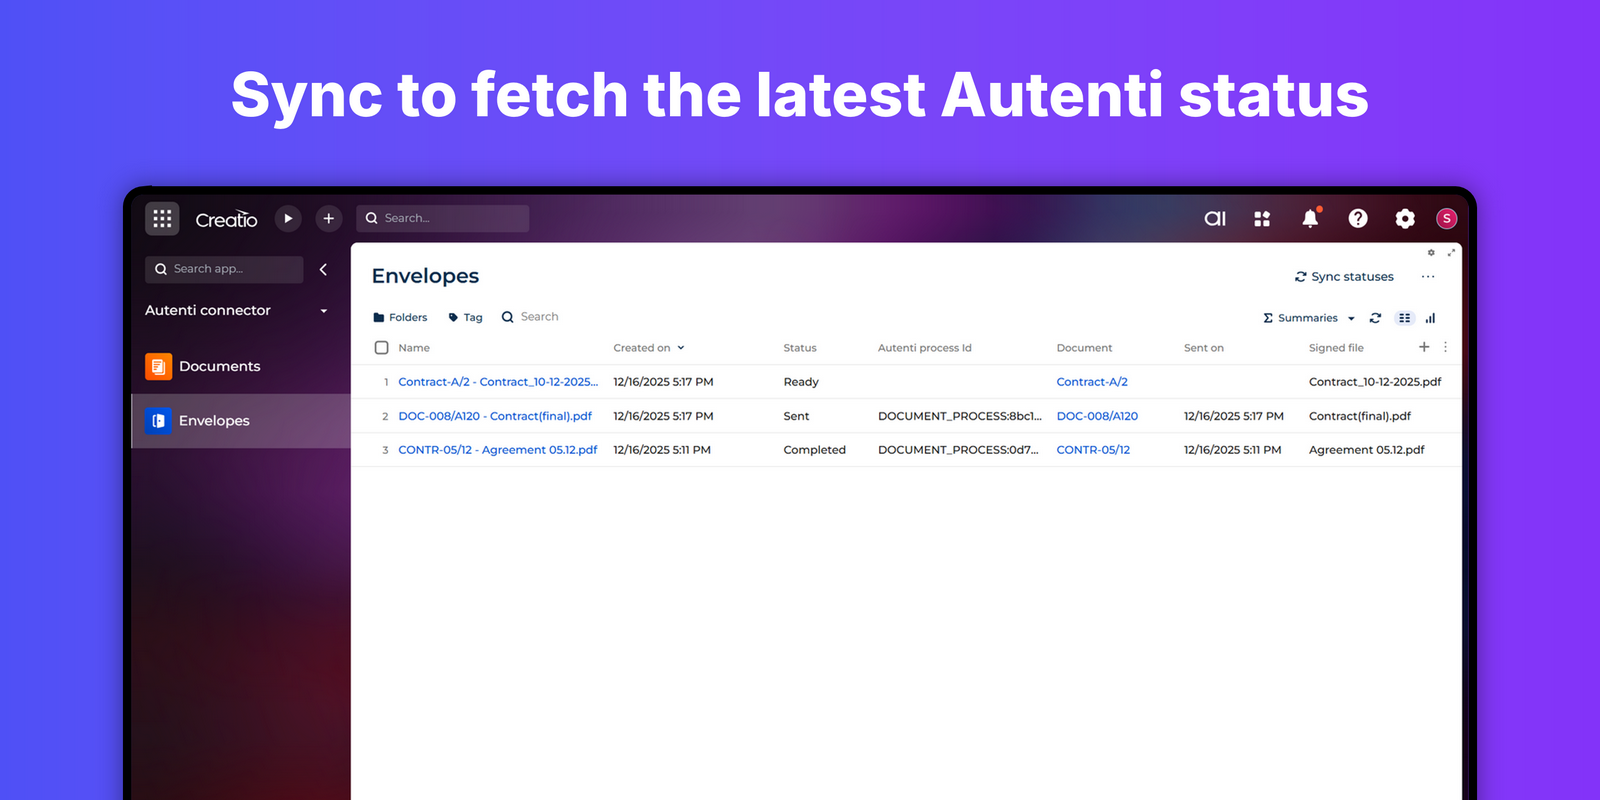The height and width of the screenshot is (800, 1600).
Task: Open the CONTR-05/12 document link
Action: pyautogui.click(x=1093, y=450)
